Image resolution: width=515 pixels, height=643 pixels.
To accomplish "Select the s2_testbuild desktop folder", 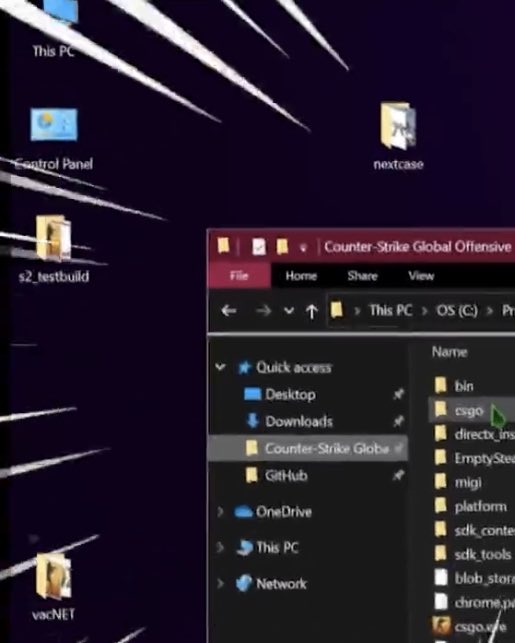I will pyautogui.click(x=54, y=249).
